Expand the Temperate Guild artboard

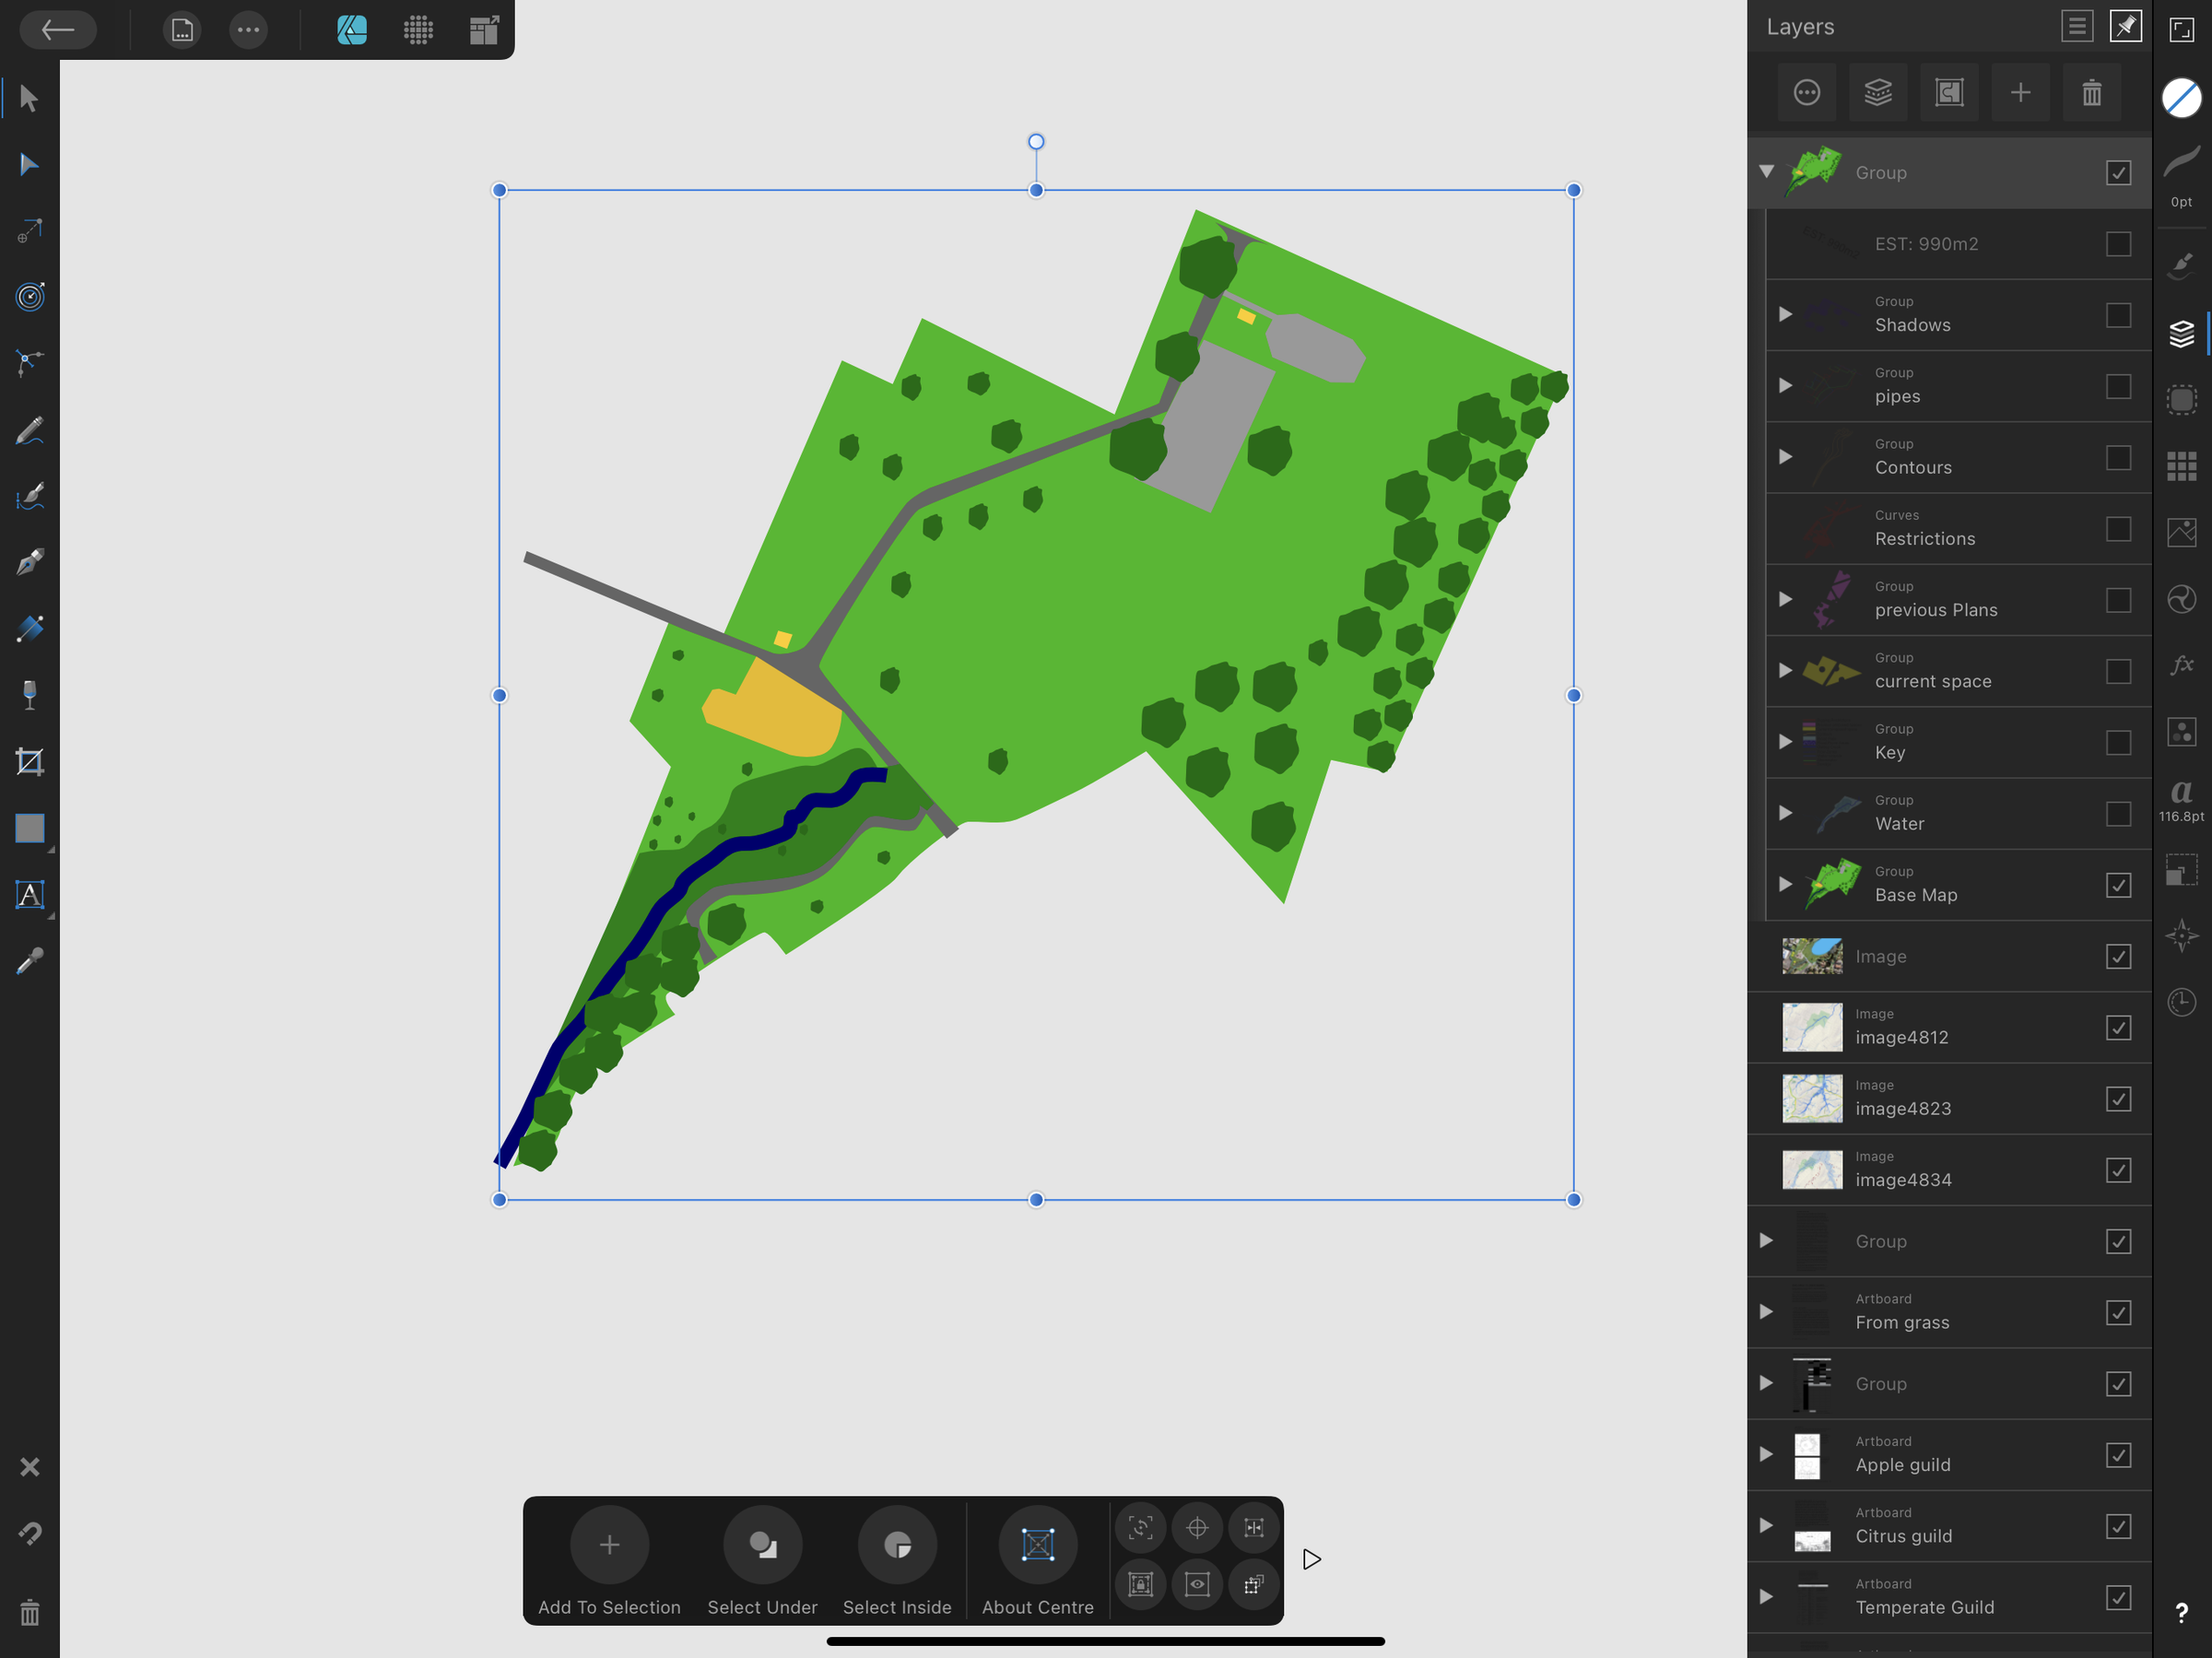[x=1765, y=1598]
